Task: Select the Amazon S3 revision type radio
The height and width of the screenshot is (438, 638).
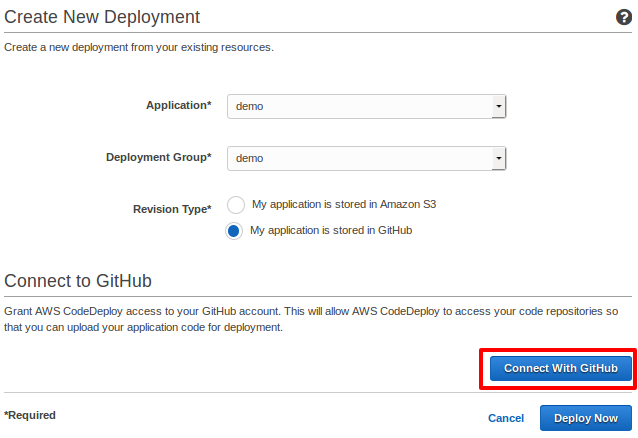Action: [x=236, y=205]
